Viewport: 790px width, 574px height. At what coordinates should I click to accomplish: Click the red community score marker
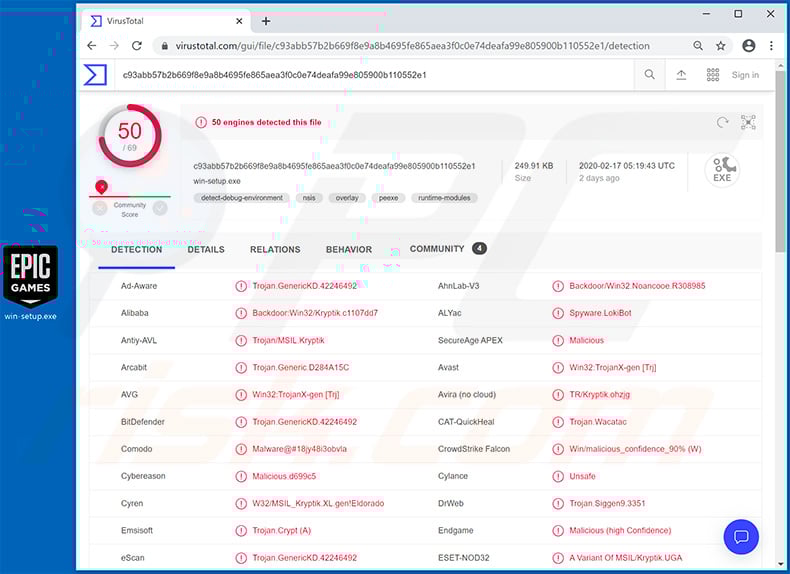(x=102, y=186)
